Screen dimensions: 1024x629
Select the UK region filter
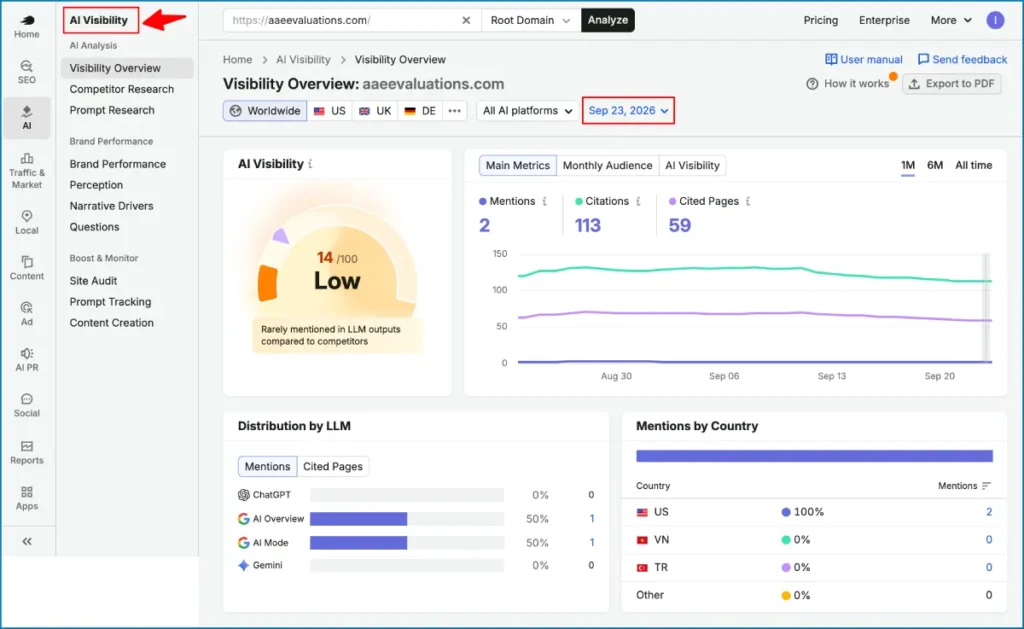tap(376, 110)
